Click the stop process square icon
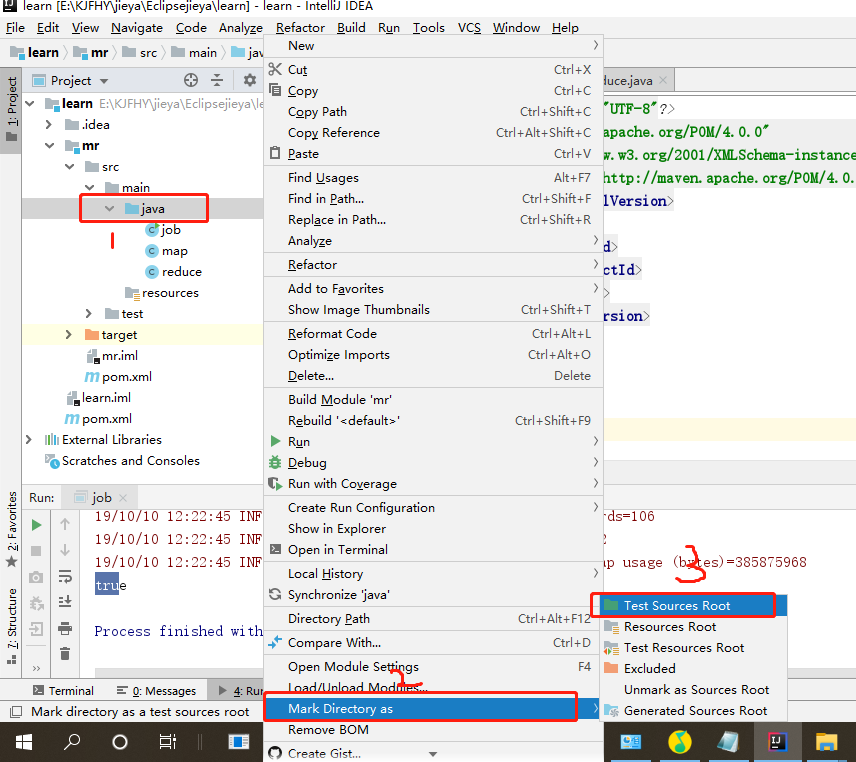The height and width of the screenshot is (762, 856). point(35,553)
